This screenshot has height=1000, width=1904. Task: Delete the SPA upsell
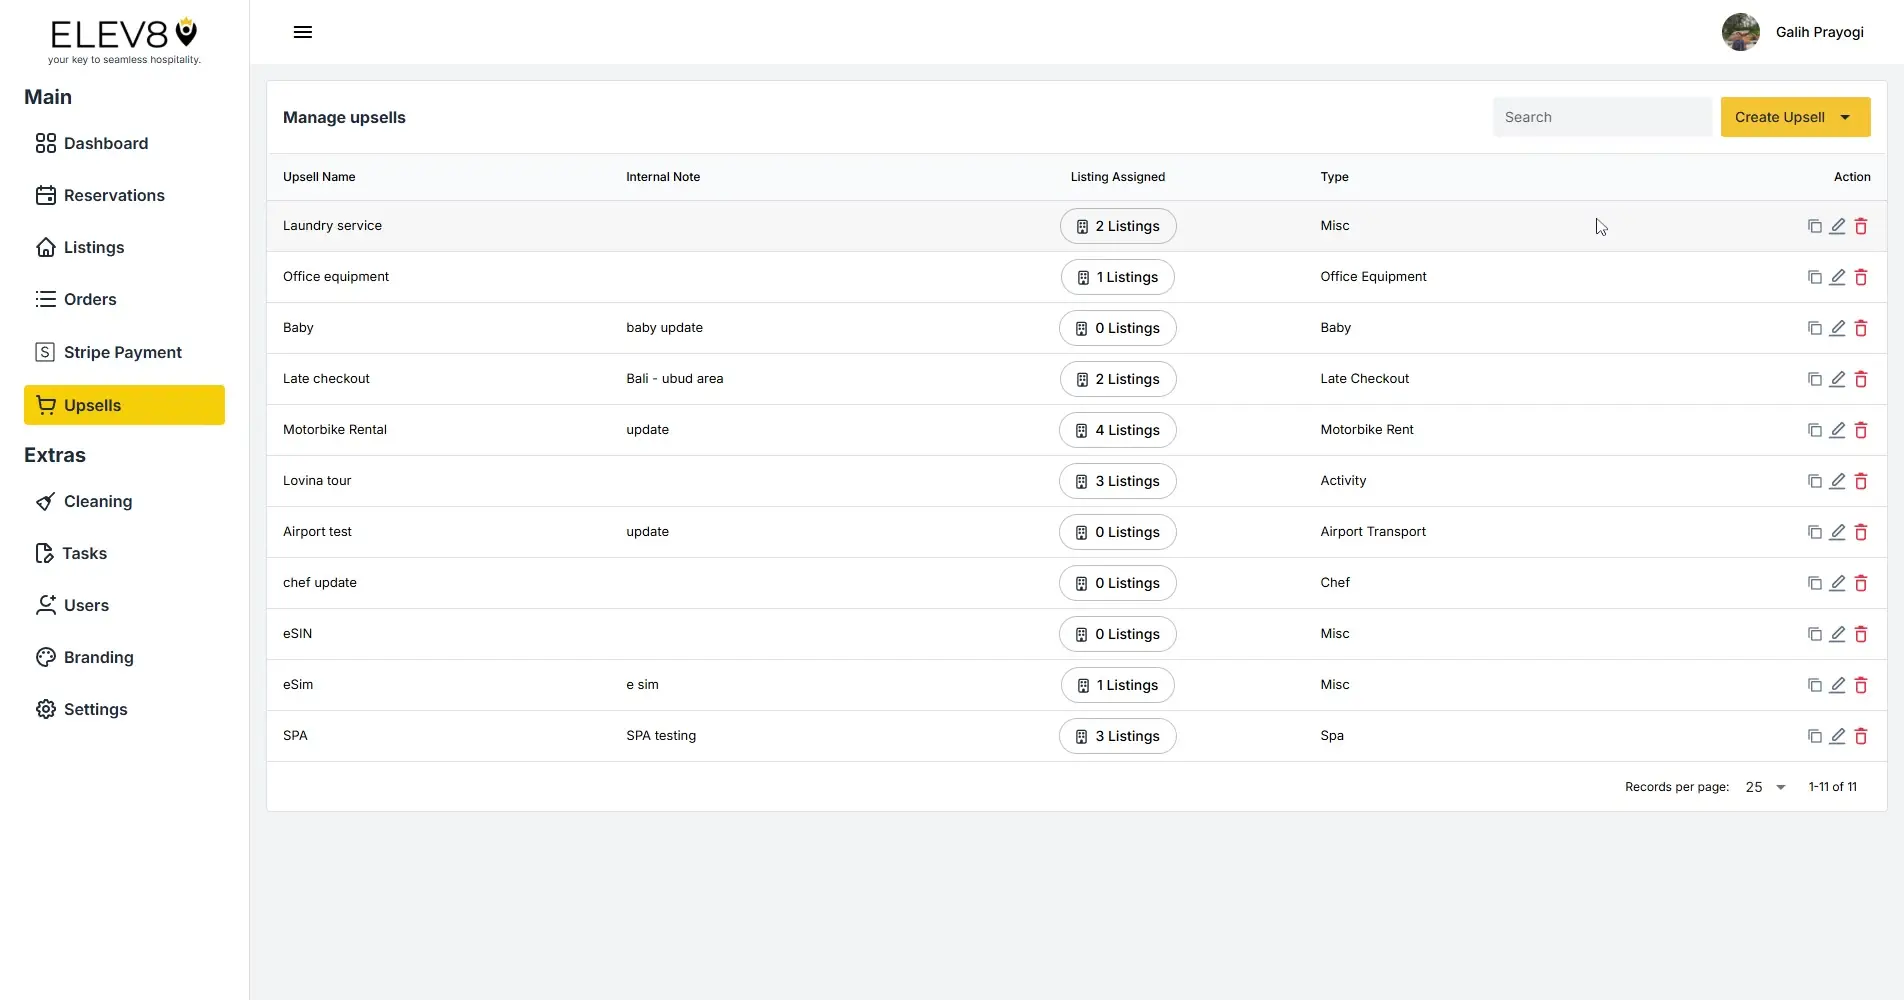click(x=1861, y=736)
